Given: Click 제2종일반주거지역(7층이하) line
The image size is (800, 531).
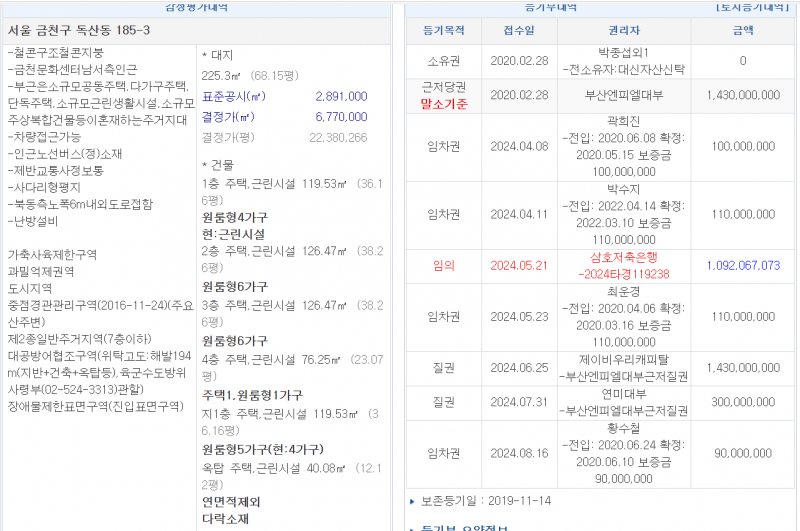Looking at the screenshot, I should (x=80, y=339).
